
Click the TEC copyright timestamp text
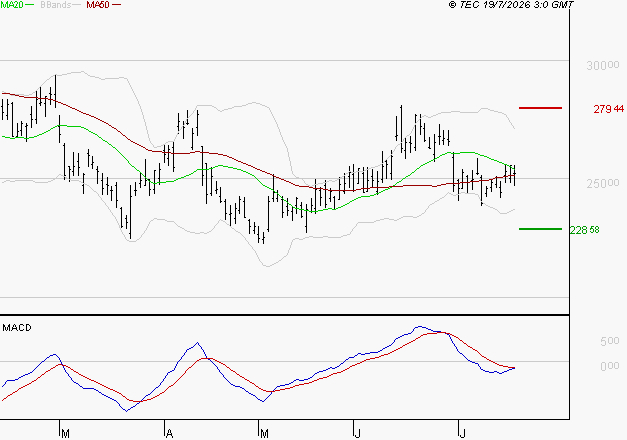tap(511, 4)
